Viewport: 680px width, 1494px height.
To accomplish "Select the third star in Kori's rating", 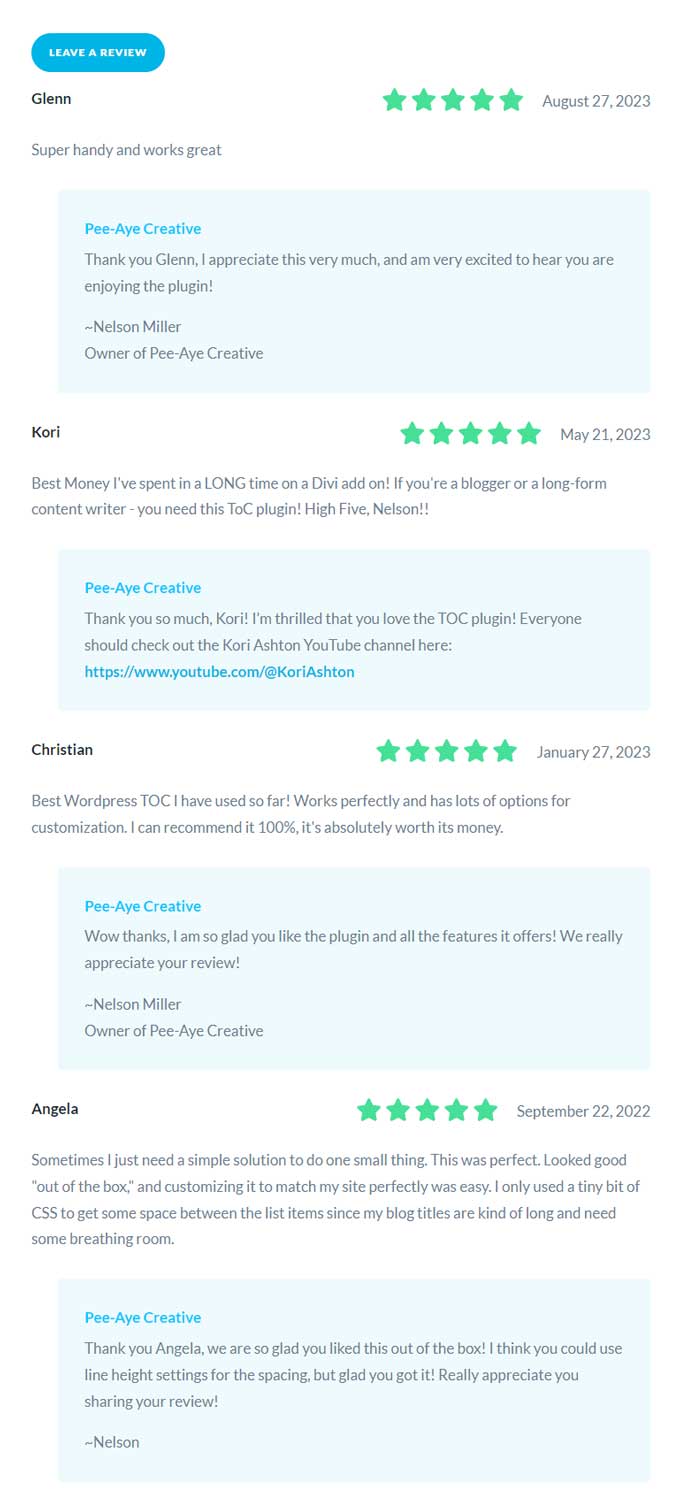I will point(470,434).
